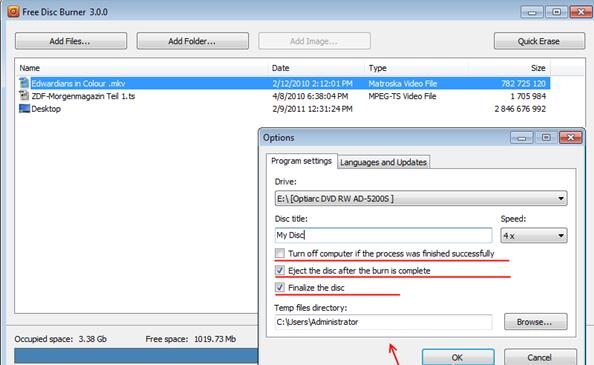
Task: Click the 'Matroska Video File' type cell
Action: pos(403,83)
